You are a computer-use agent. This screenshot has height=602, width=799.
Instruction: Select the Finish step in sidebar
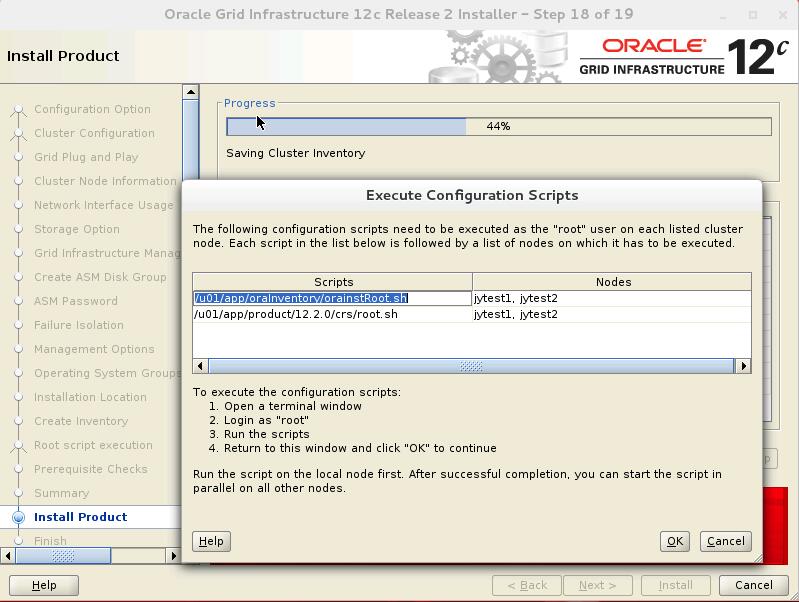[50, 541]
